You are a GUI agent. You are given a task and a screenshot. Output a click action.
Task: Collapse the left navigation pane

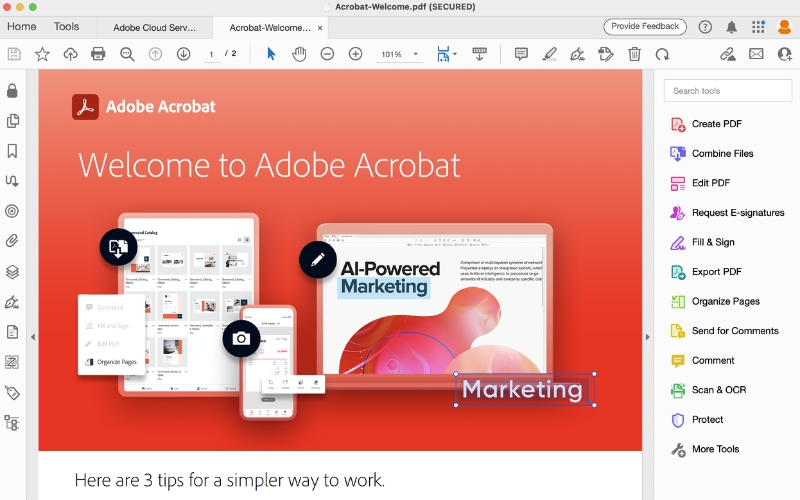pyautogui.click(x=33, y=337)
